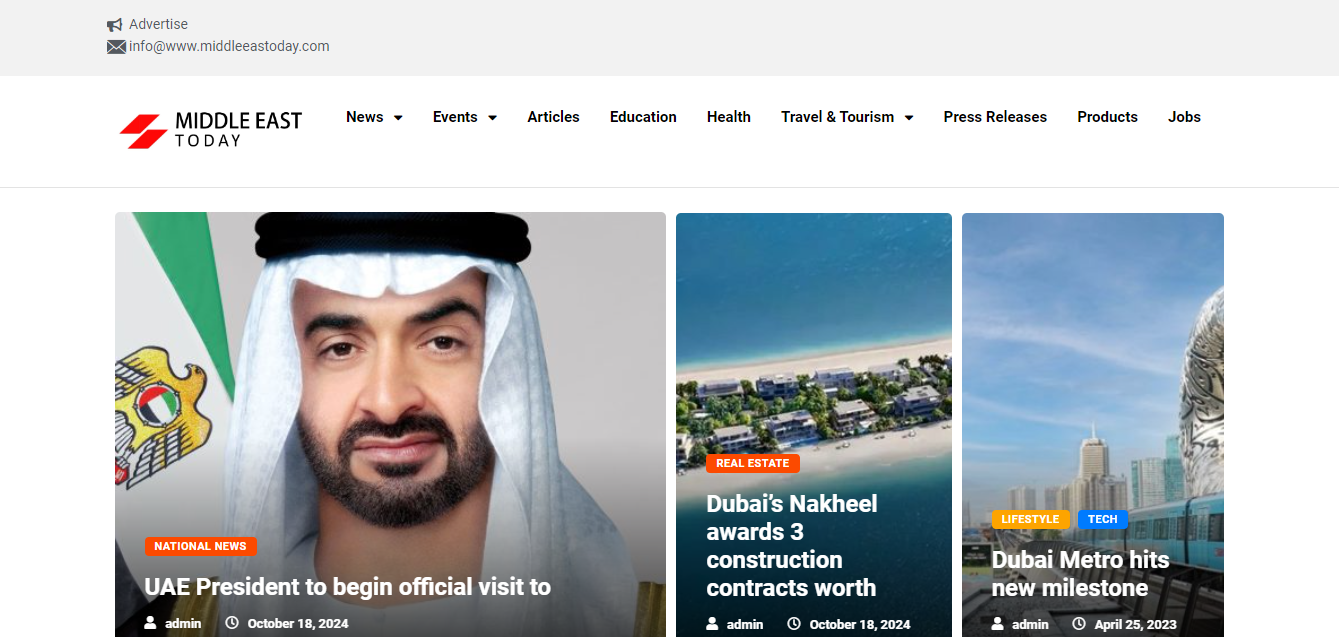Viewport: 1339px width, 637px height.
Task: Click the user icon on UAE President article
Action: [x=151, y=623]
